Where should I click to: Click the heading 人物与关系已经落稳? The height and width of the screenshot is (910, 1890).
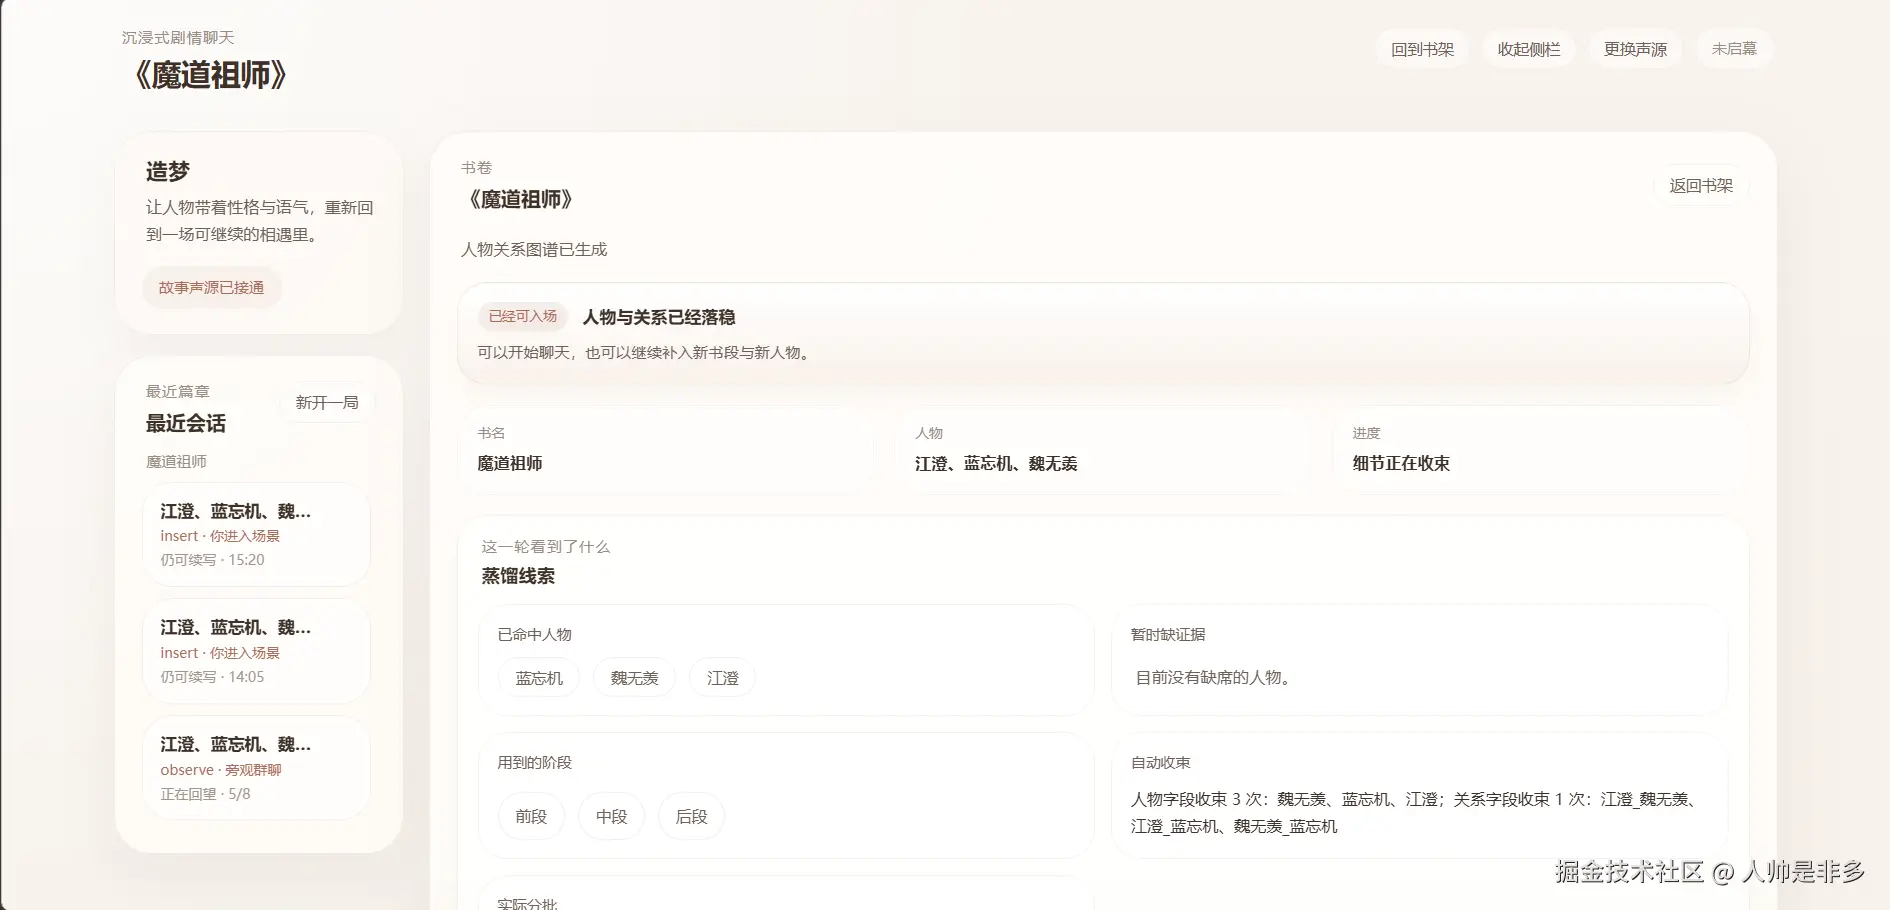[x=659, y=317]
